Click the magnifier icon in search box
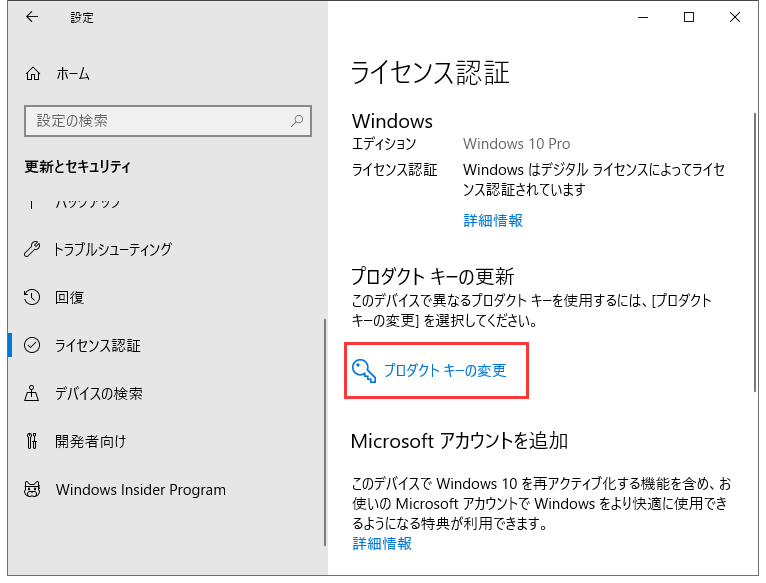The height and width of the screenshot is (583, 766). [x=297, y=121]
